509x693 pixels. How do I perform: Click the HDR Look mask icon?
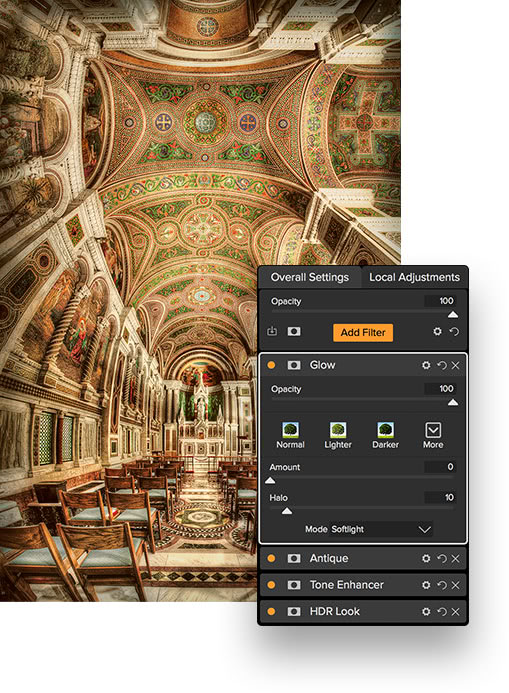point(294,612)
